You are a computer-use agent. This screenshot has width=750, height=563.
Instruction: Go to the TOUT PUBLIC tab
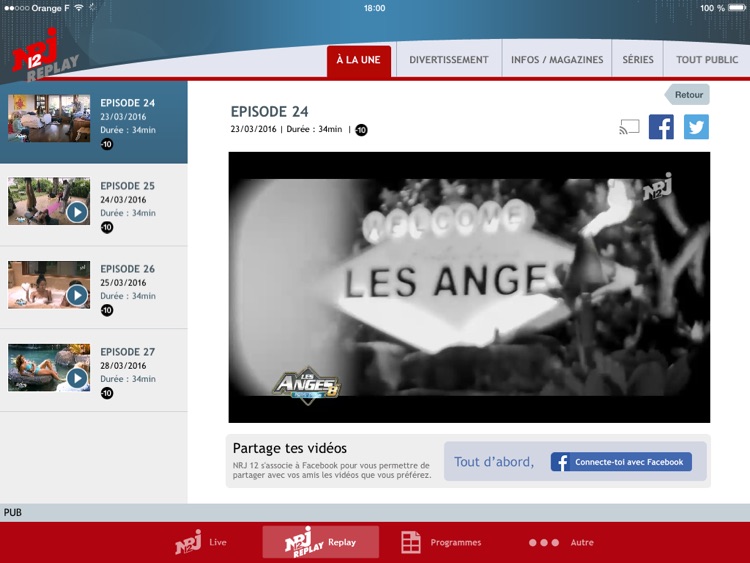coord(706,60)
